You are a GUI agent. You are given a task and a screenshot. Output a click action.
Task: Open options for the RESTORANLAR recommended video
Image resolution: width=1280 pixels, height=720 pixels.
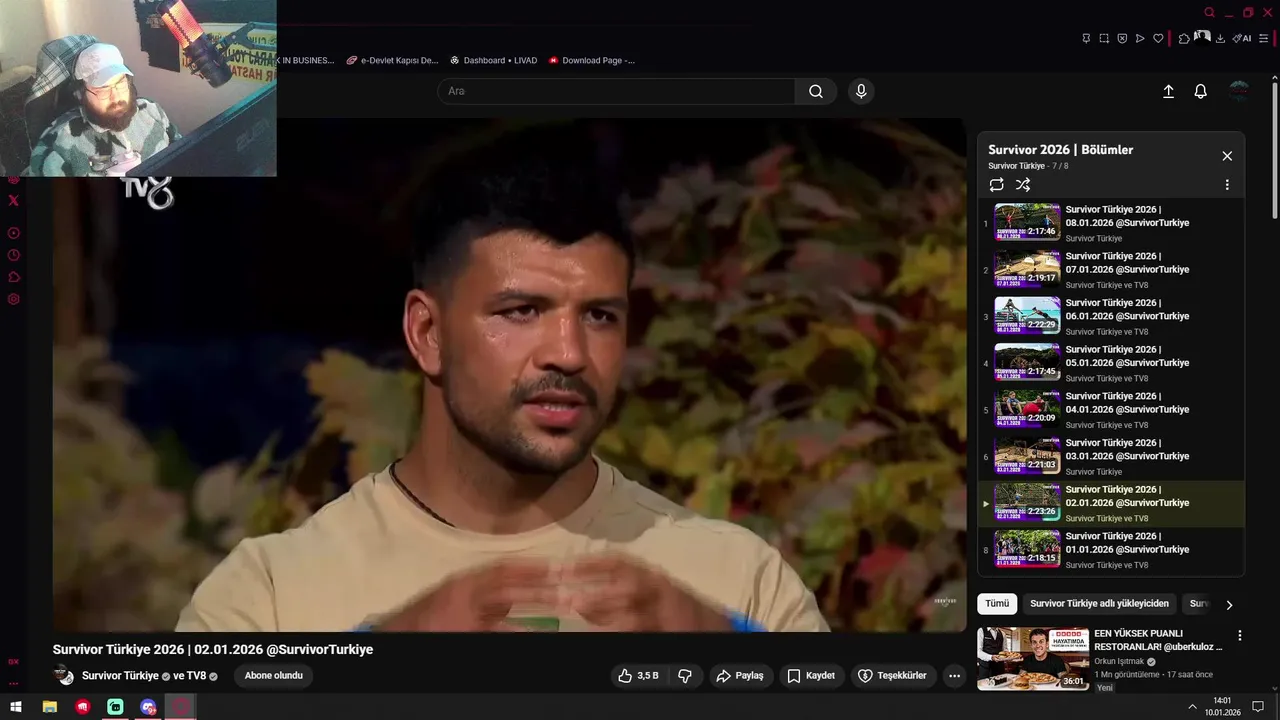(x=1240, y=636)
